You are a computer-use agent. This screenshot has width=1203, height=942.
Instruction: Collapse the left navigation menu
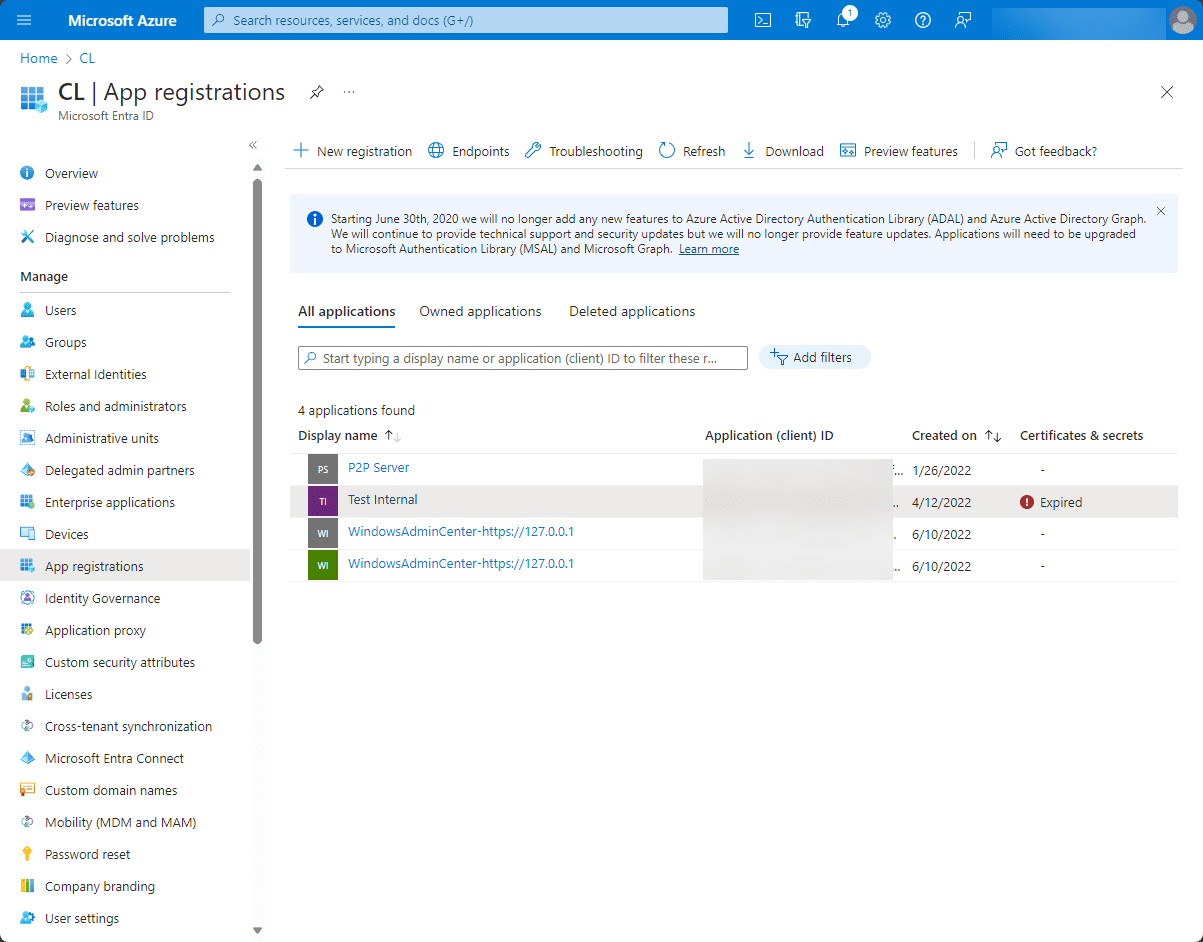253,145
